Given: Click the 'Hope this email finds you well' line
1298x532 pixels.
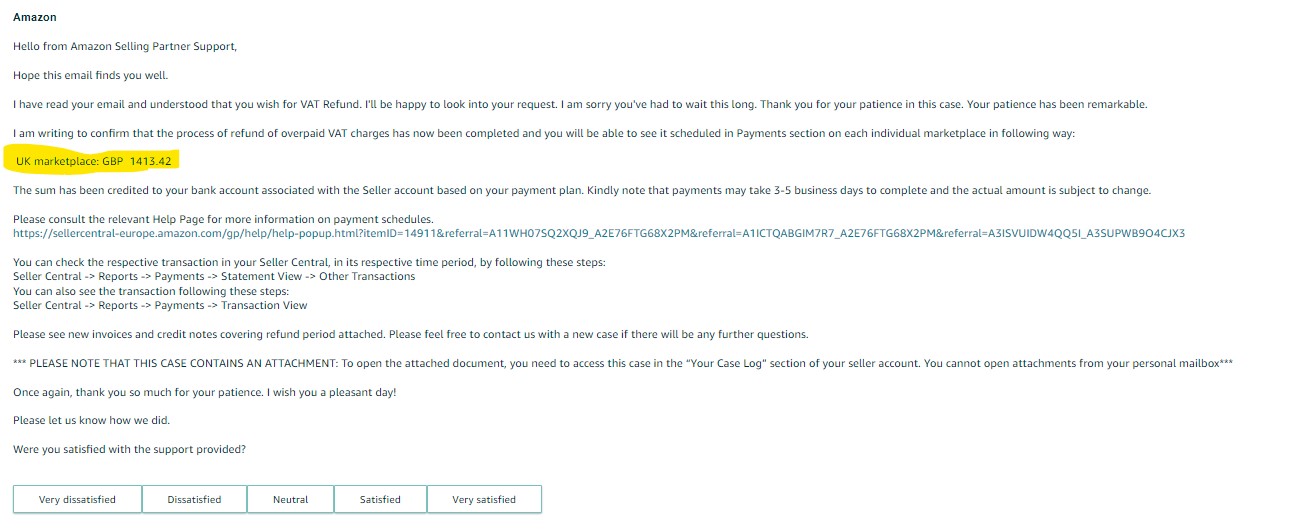Looking at the screenshot, I should (91, 76).
